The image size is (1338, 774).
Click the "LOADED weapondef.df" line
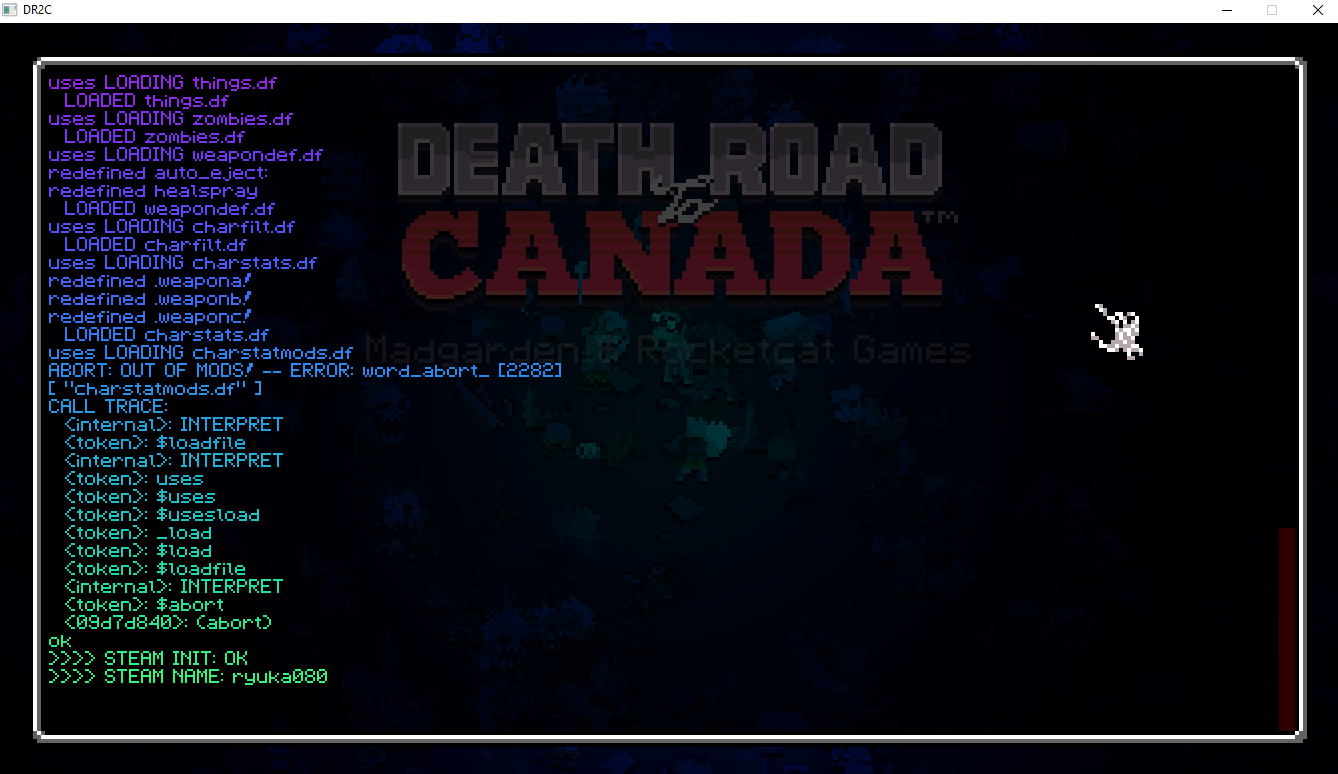pos(170,209)
